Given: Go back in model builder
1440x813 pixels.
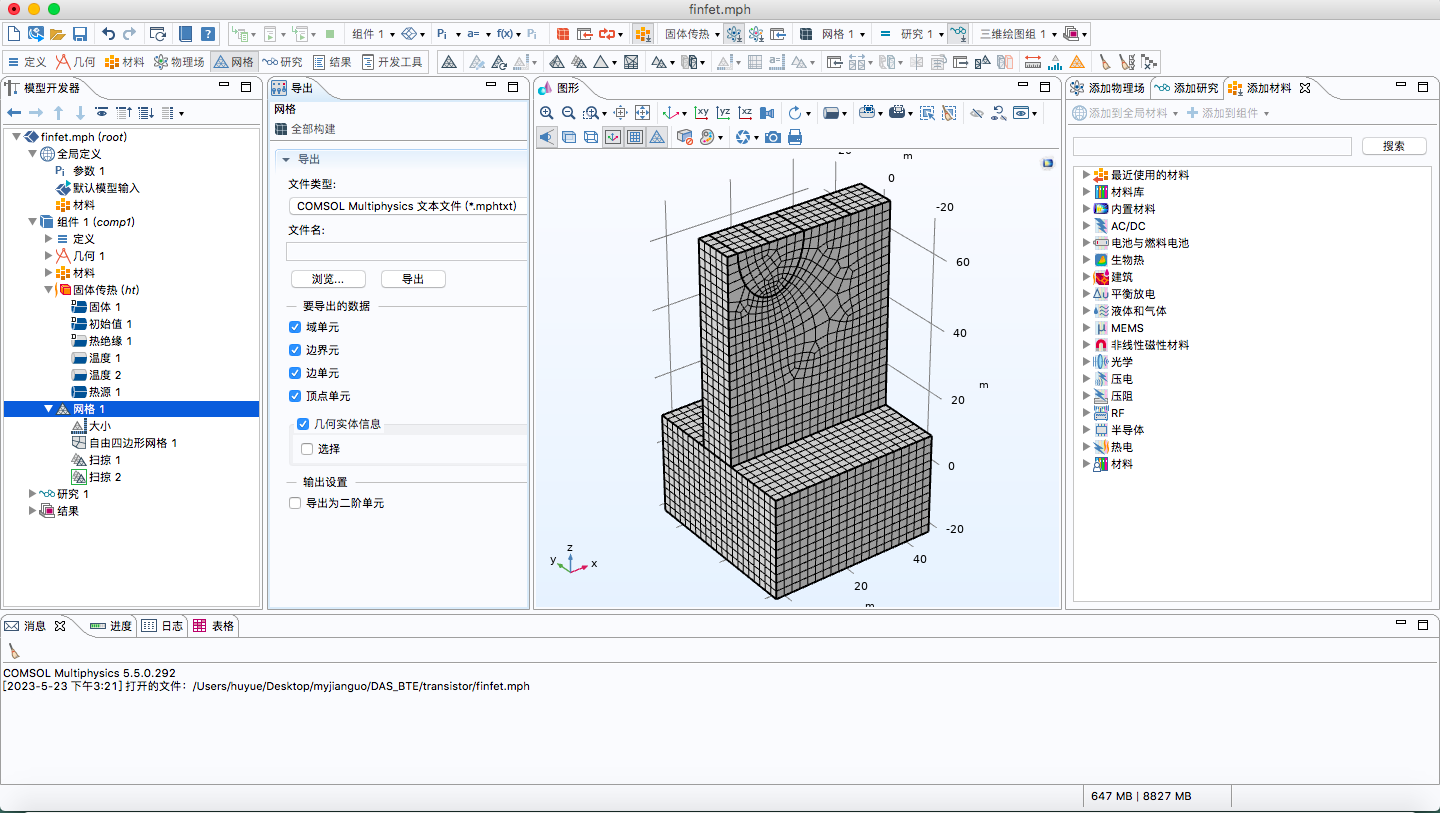Looking at the screenshot, I should point(14,113).
